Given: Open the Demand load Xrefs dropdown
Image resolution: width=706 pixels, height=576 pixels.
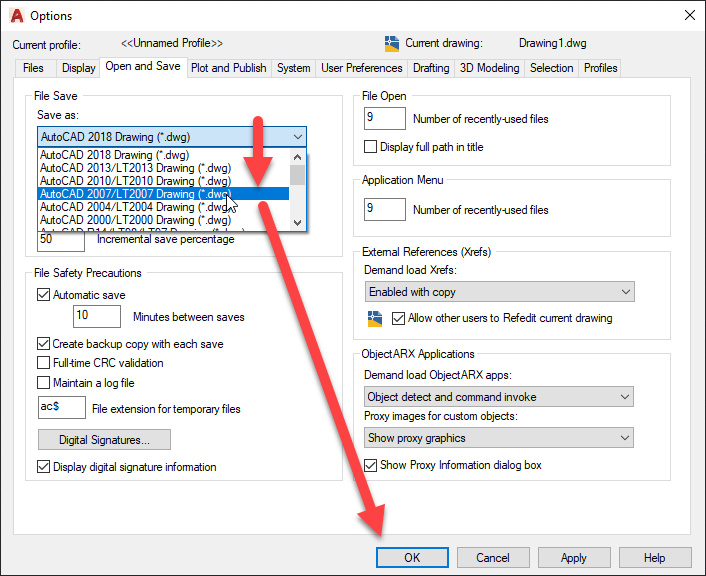Looking at the screenshot, I should coord(500,292).
